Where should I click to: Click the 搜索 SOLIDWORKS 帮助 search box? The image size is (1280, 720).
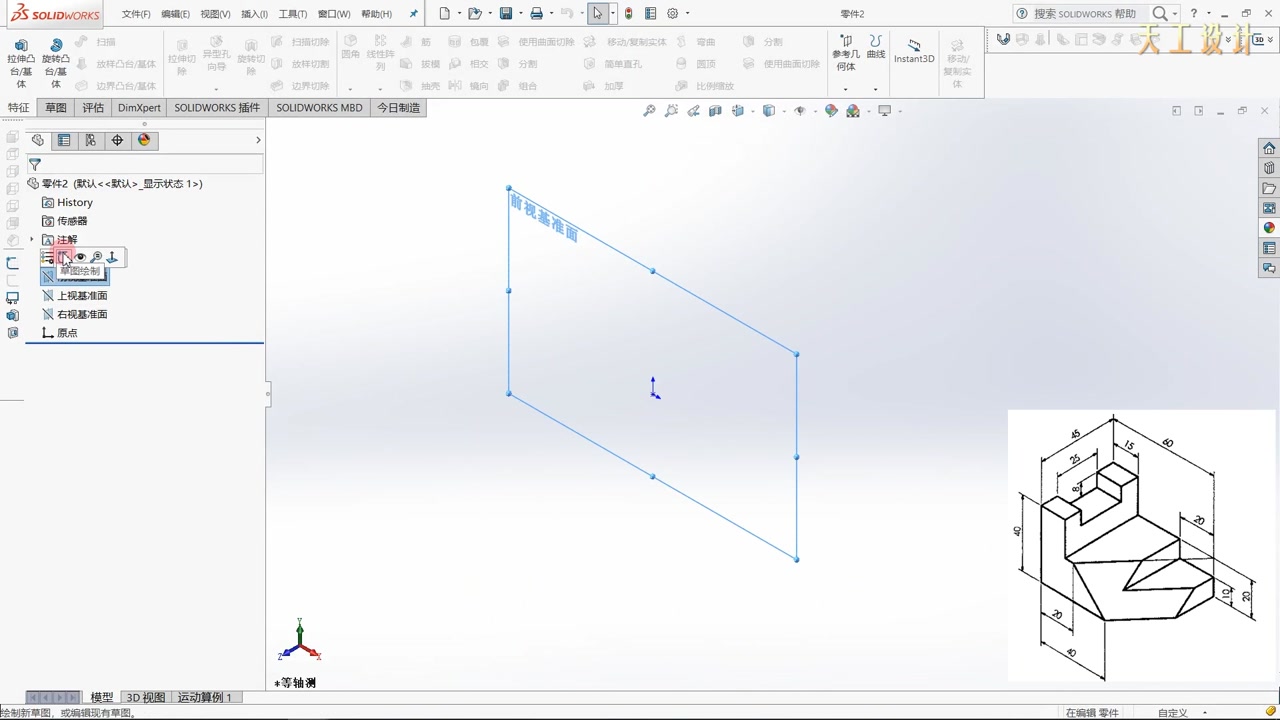click(1085, 14)
